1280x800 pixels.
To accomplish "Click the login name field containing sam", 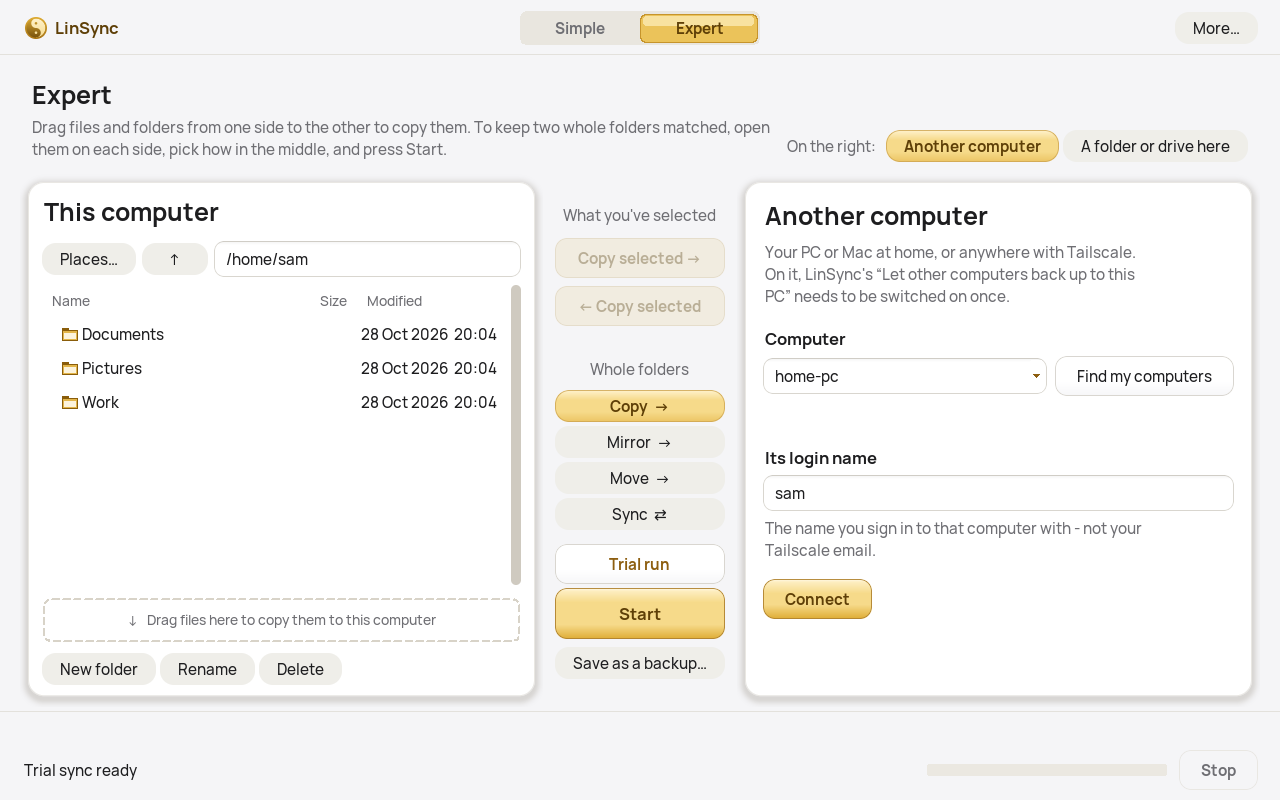I will click(x=998, y=493).
